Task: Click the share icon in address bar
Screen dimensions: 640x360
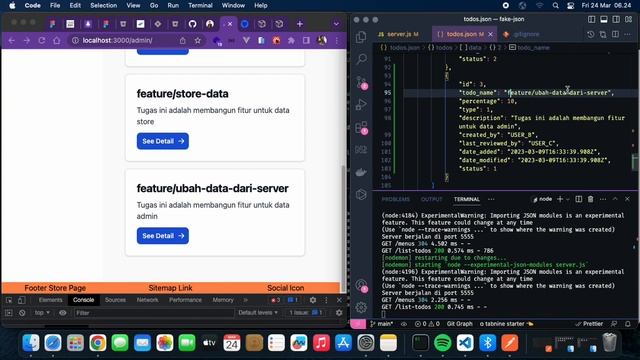Action: (182, 40)
